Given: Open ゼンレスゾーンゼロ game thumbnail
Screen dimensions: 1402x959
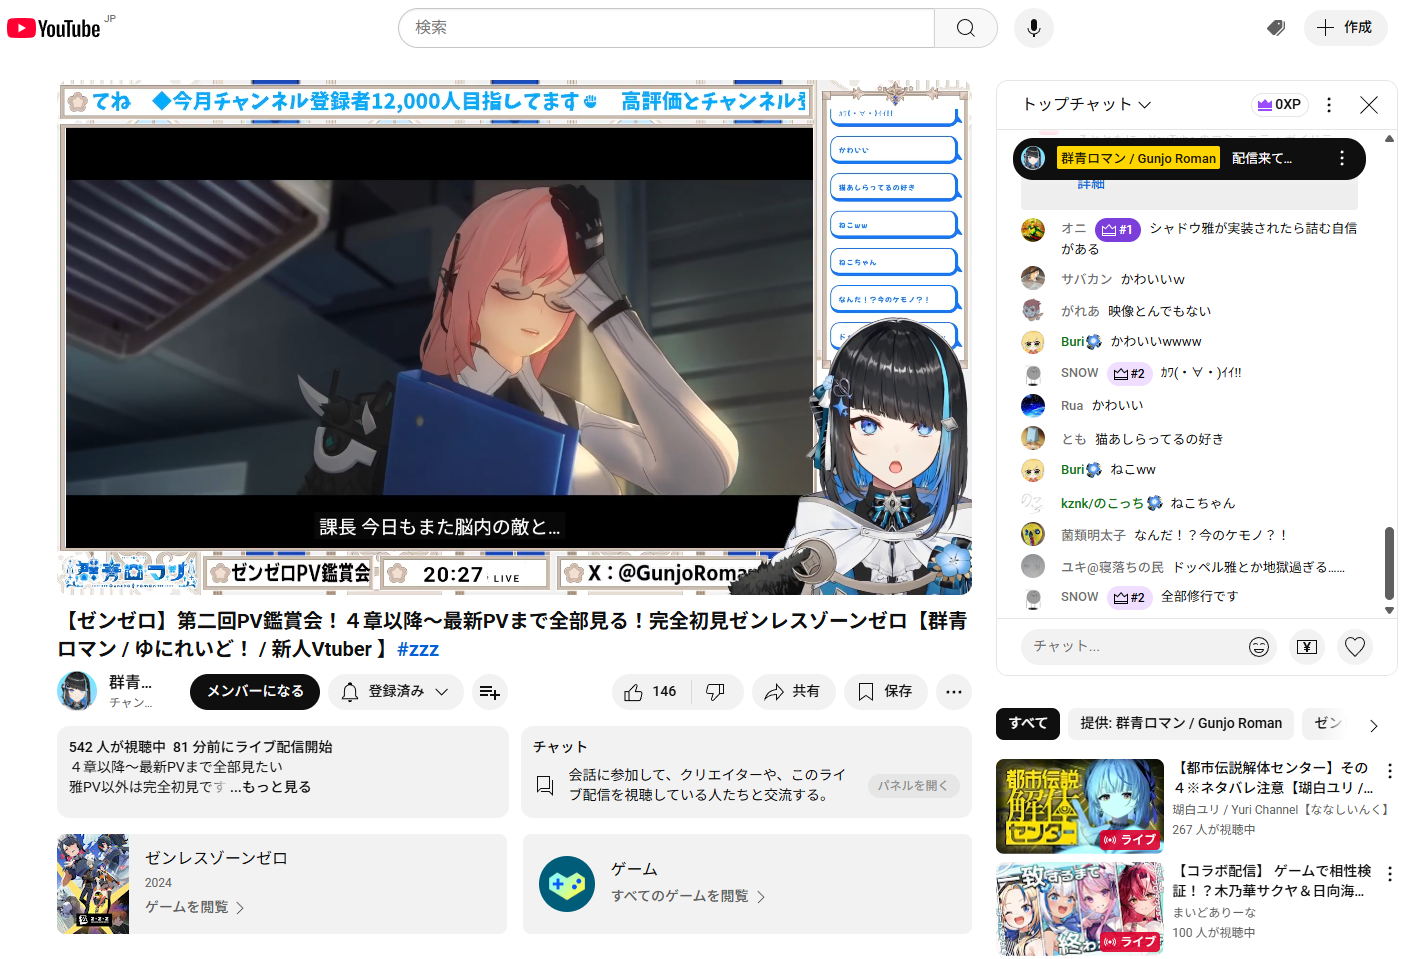Looking at the screenshot, I should pyautogui.click(x=93, y=884).
